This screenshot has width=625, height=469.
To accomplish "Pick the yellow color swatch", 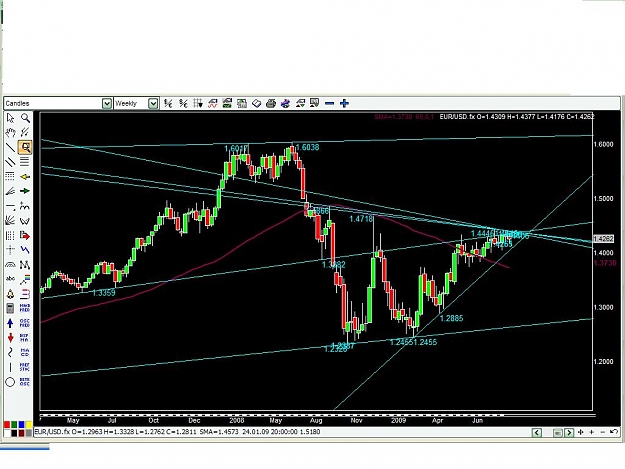I will pyautogui.click(x=29, y=425).
